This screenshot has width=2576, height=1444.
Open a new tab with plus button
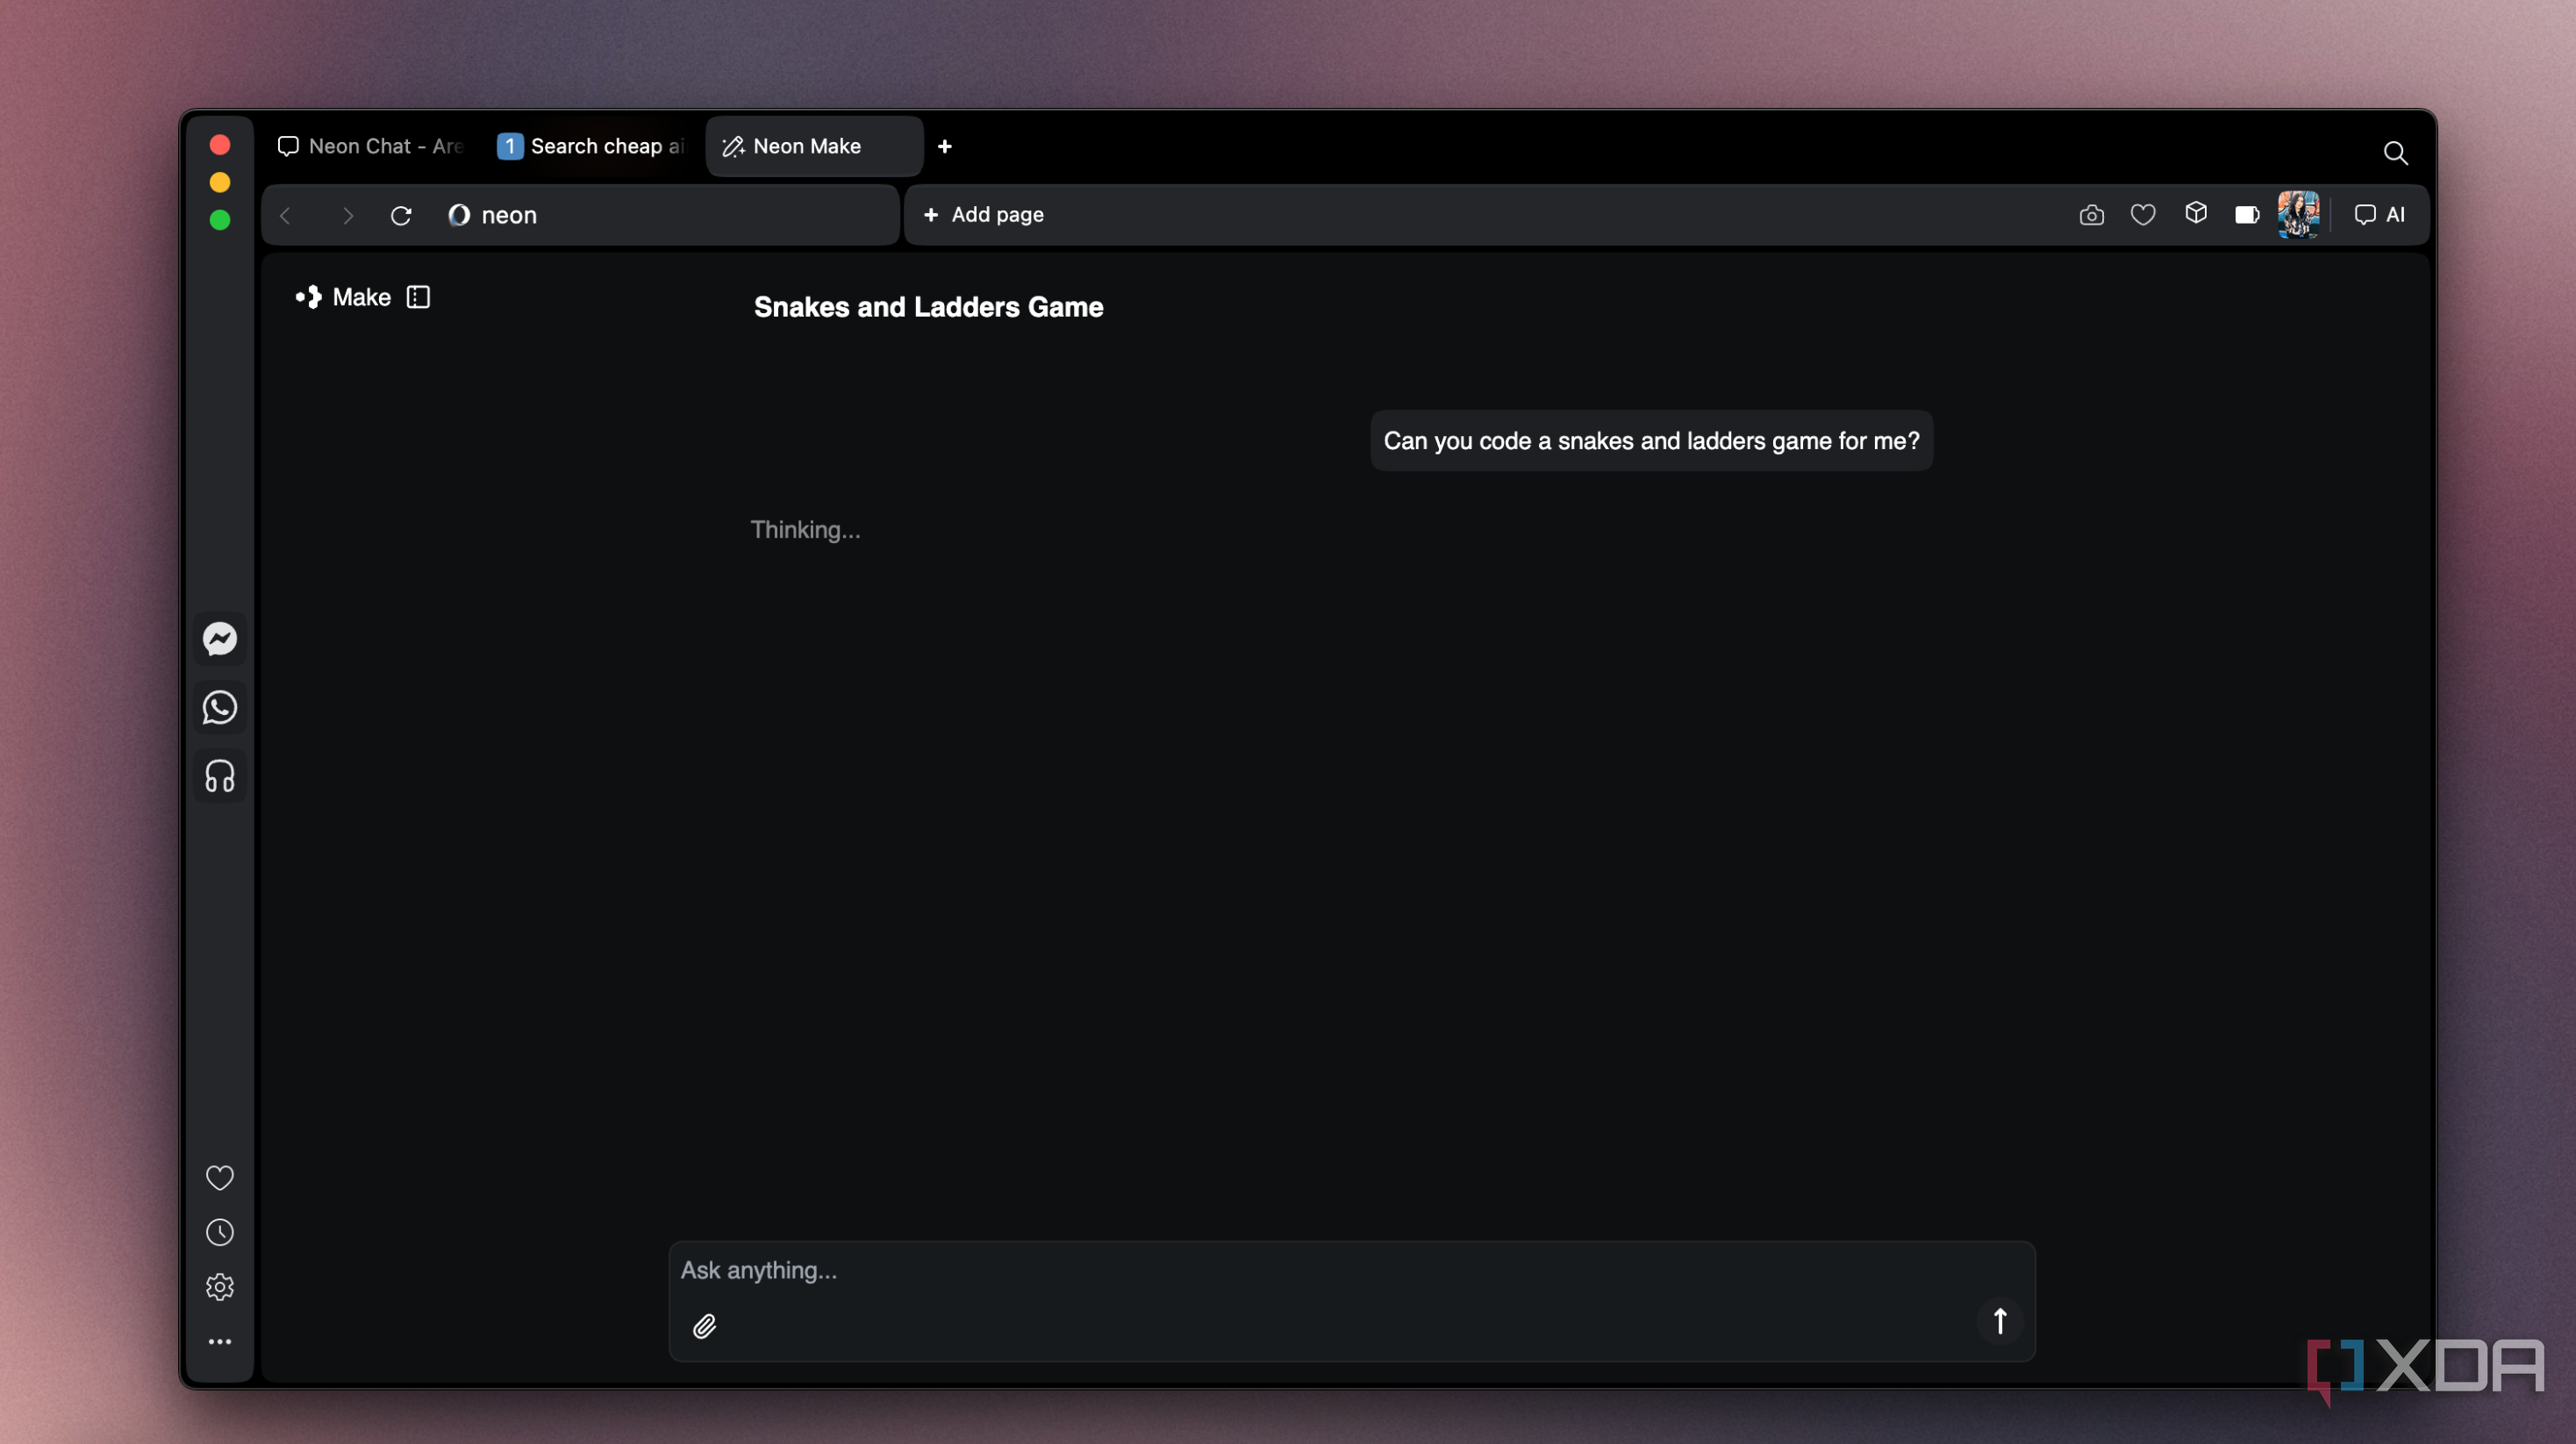tap(945, 146)
